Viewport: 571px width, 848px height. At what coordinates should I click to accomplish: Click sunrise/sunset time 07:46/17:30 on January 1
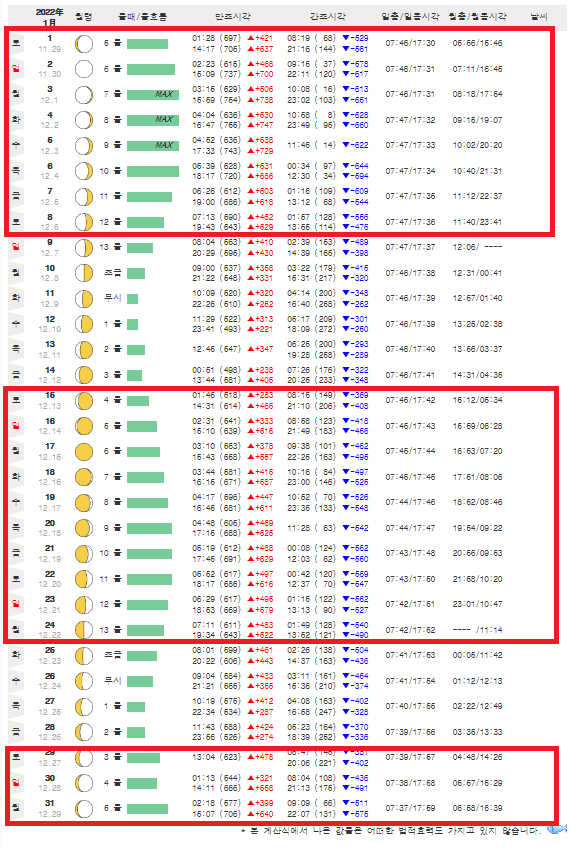(410, 43)
